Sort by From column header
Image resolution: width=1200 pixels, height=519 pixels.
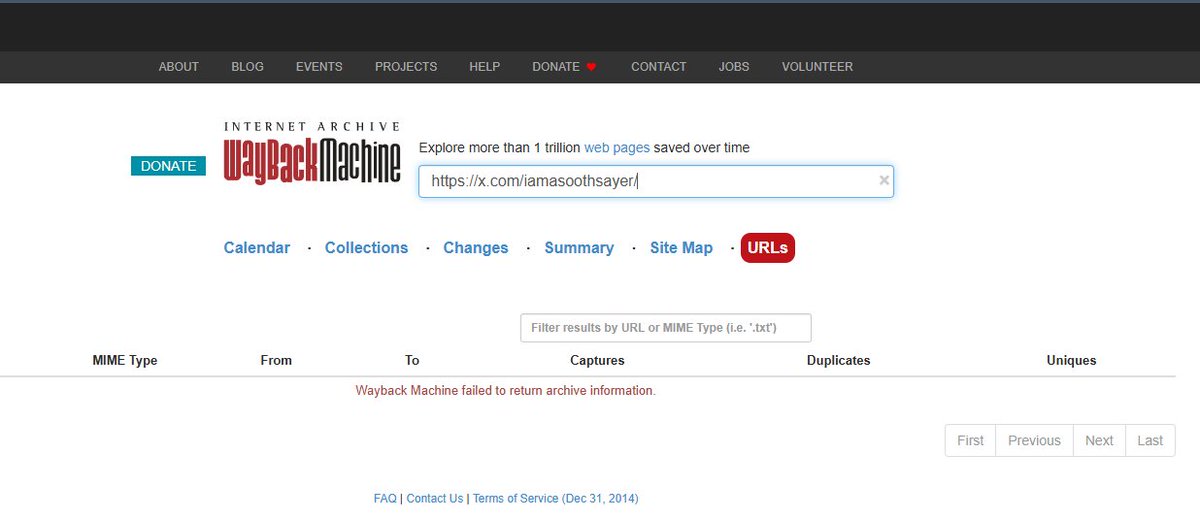click(x=276, y=360)
